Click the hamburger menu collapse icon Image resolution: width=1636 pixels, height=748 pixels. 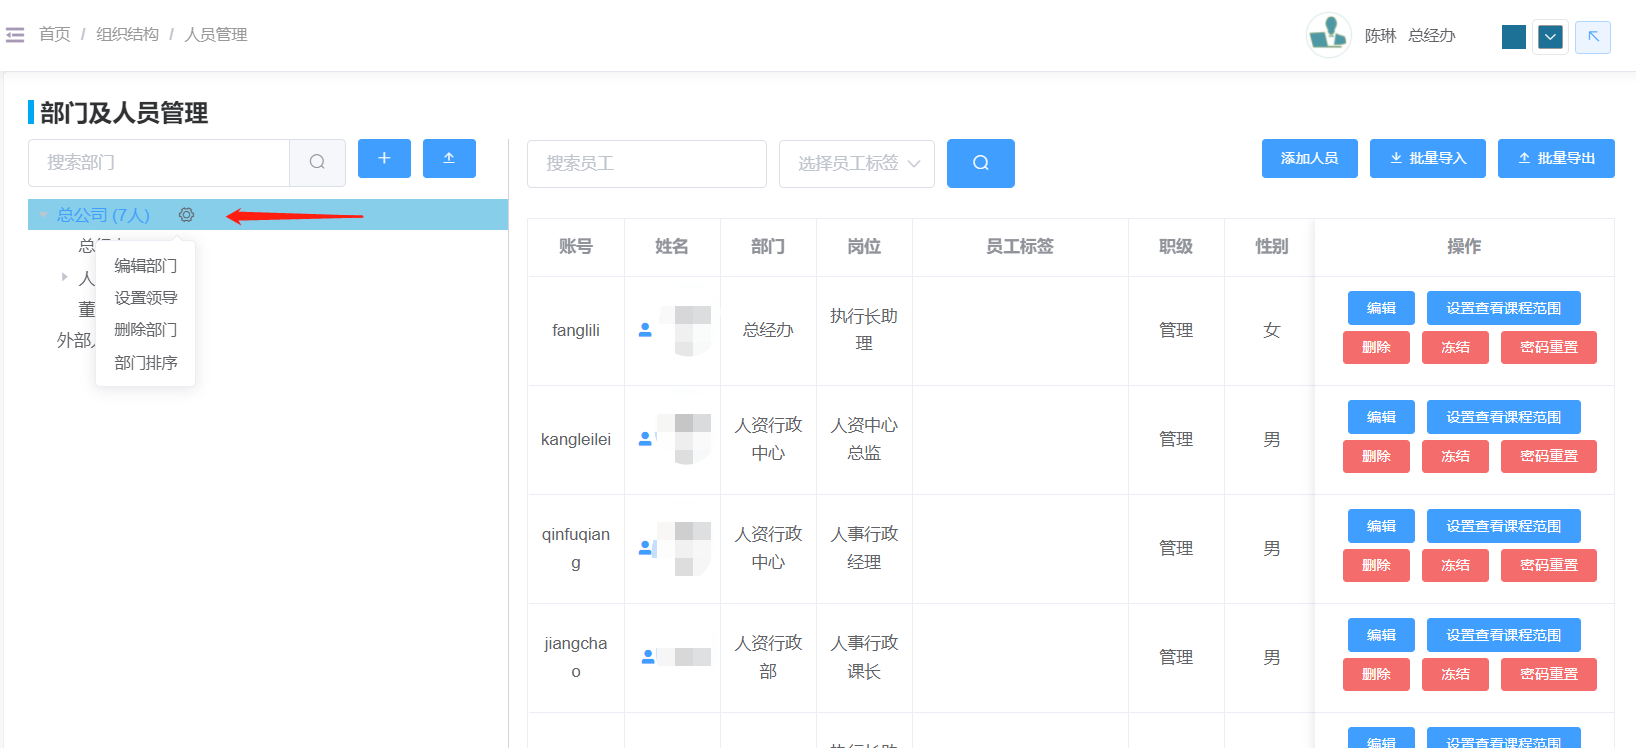coord(15,35)
